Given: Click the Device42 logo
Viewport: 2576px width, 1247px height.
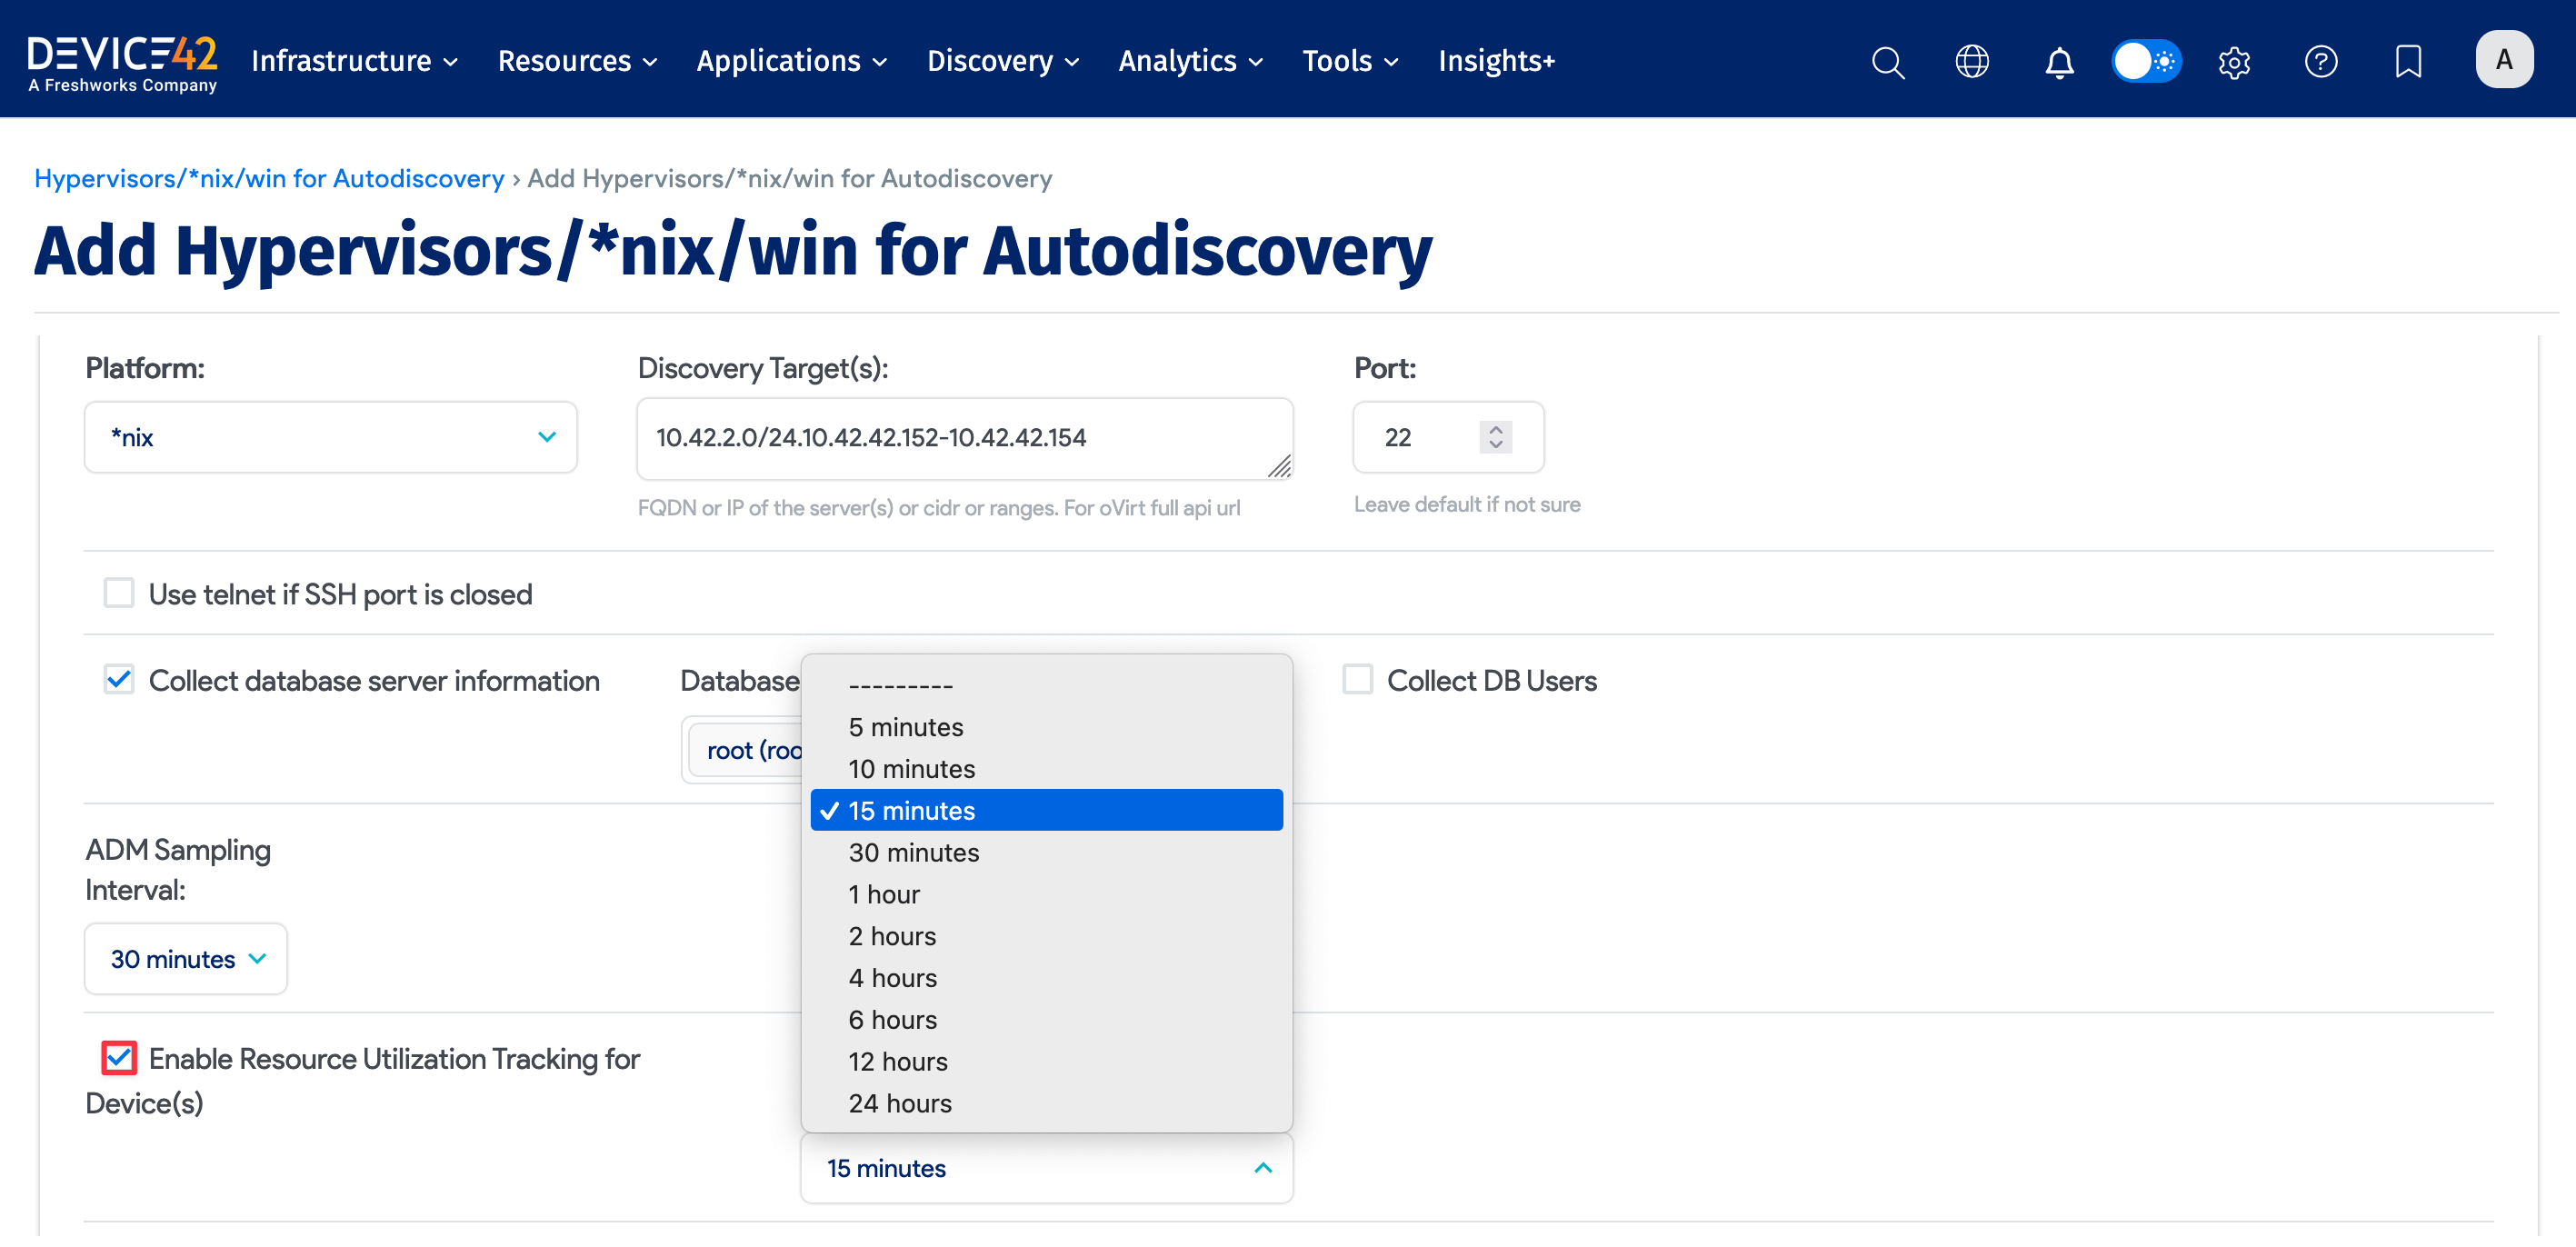Looking at the screenshot, I should [122, 62].
